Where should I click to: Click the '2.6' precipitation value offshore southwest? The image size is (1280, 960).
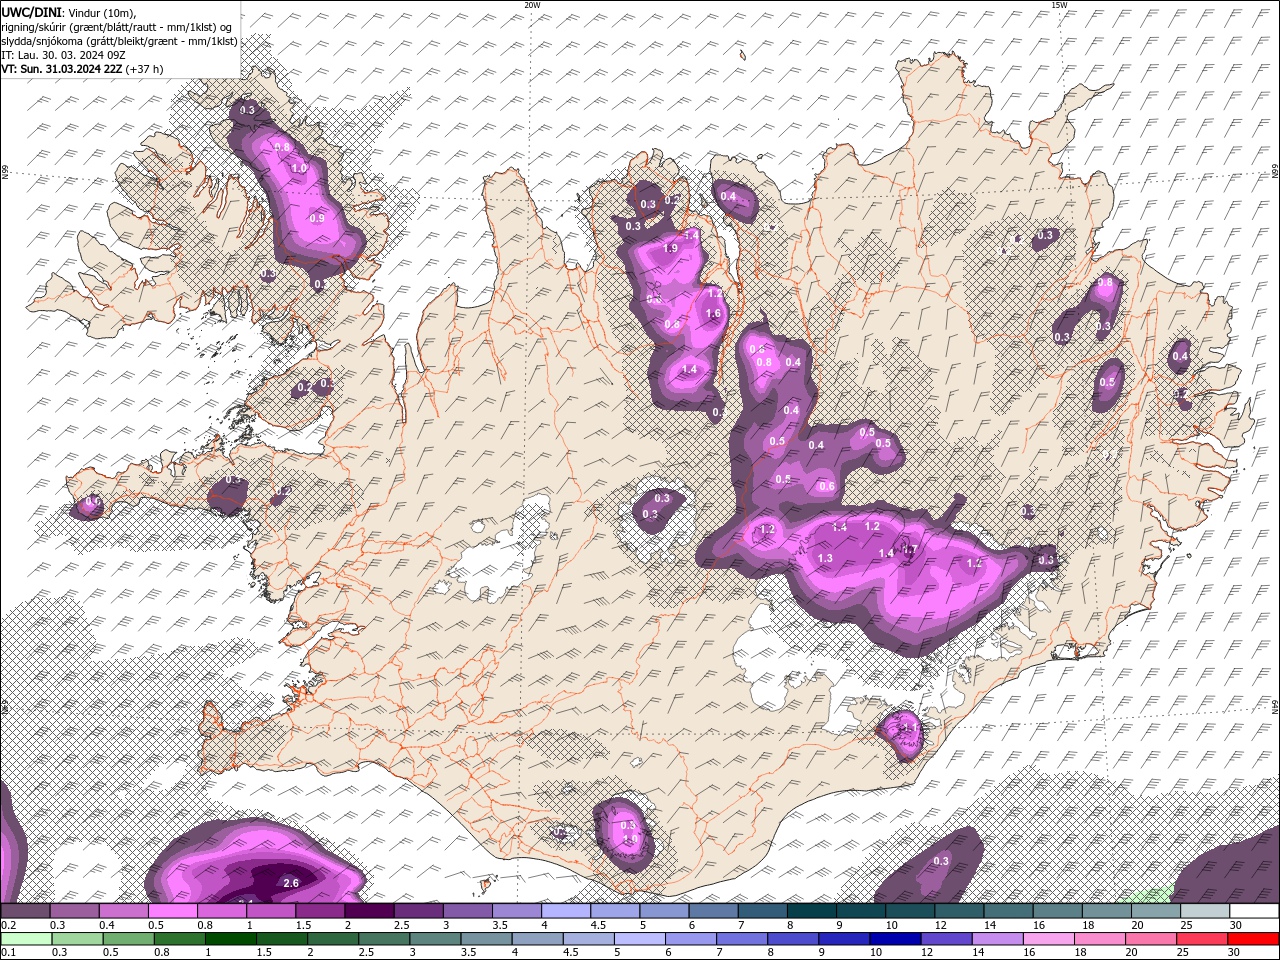pos(292,883)
